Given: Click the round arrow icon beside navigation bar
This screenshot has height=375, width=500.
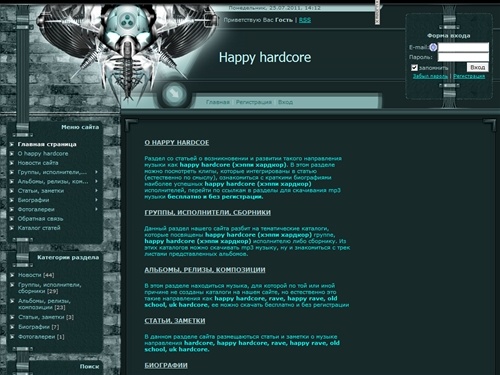Looking at the screenshot, I should [x=174, y=94].
